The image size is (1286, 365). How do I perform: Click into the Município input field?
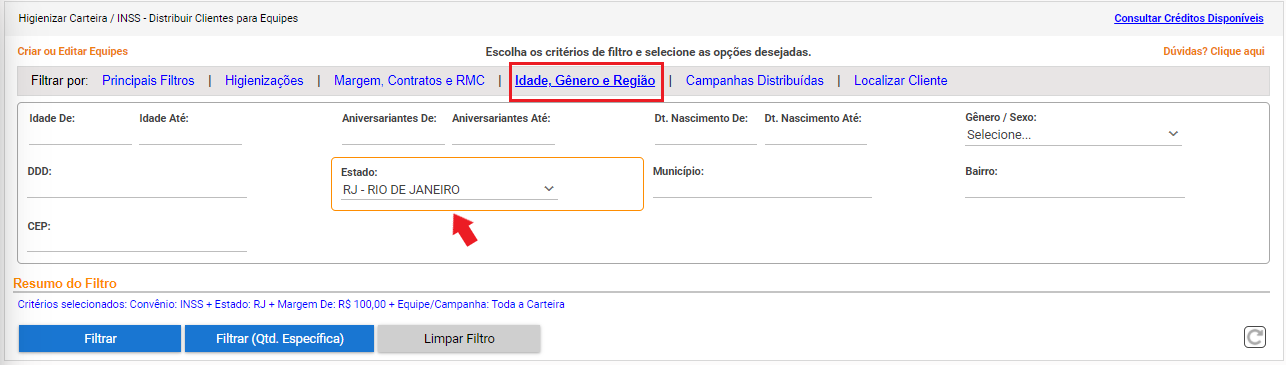coord(762,188)
